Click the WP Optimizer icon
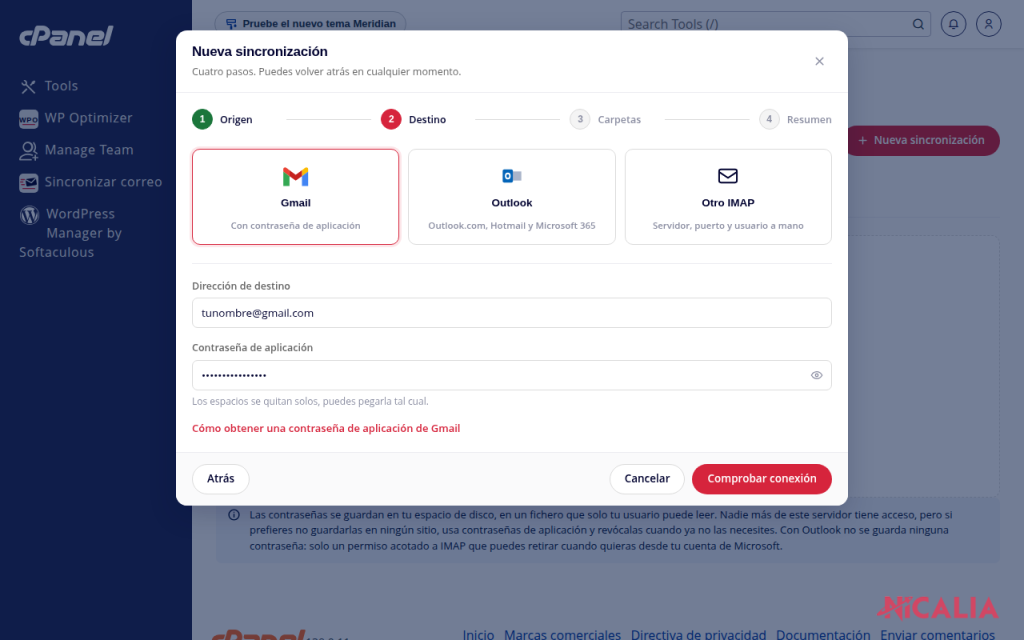This screenshot has height=640, width=1024. (28, 119)
